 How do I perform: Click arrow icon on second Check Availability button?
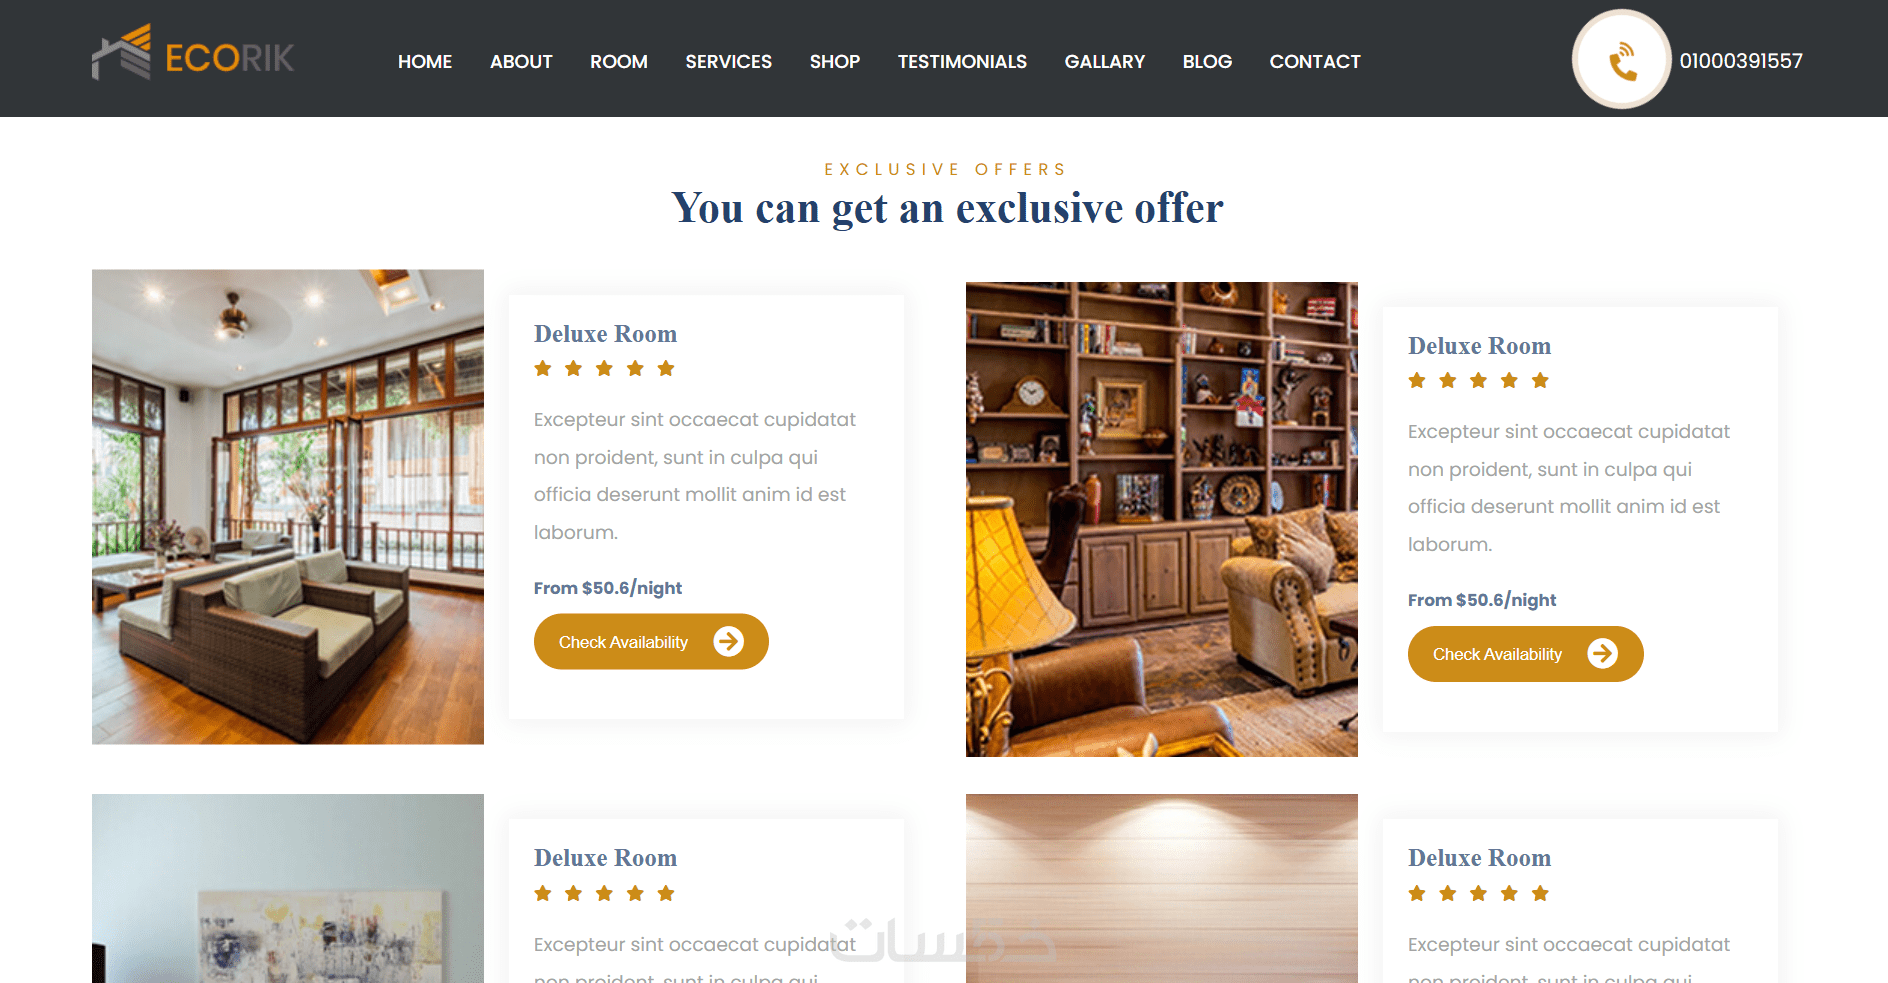coord(1602,654)
